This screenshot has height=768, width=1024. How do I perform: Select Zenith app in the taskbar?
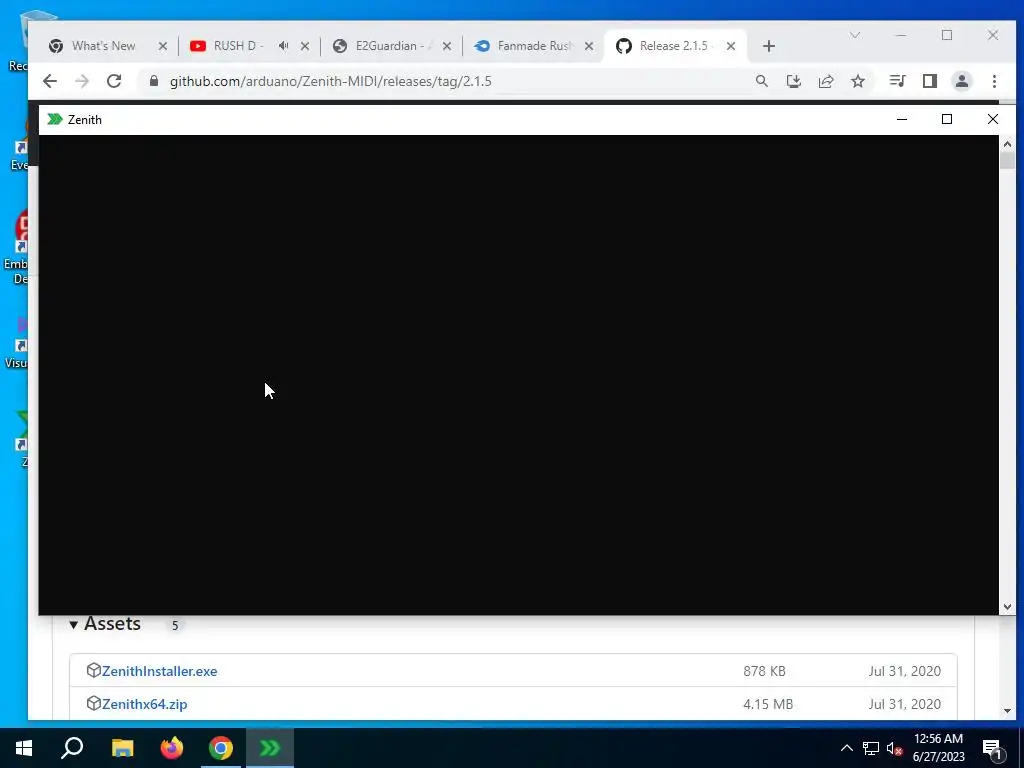(270, 748)
